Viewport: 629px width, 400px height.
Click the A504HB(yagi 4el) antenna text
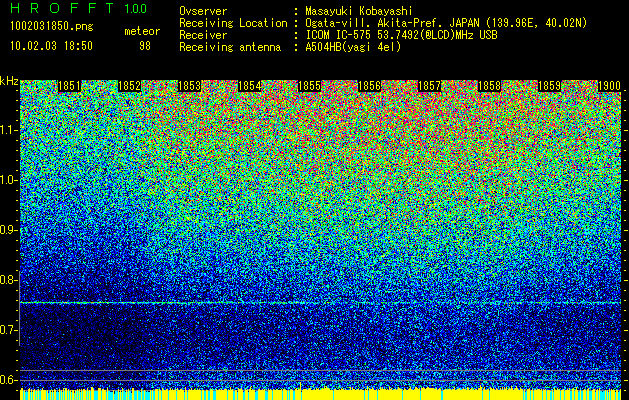pos(353,47)
